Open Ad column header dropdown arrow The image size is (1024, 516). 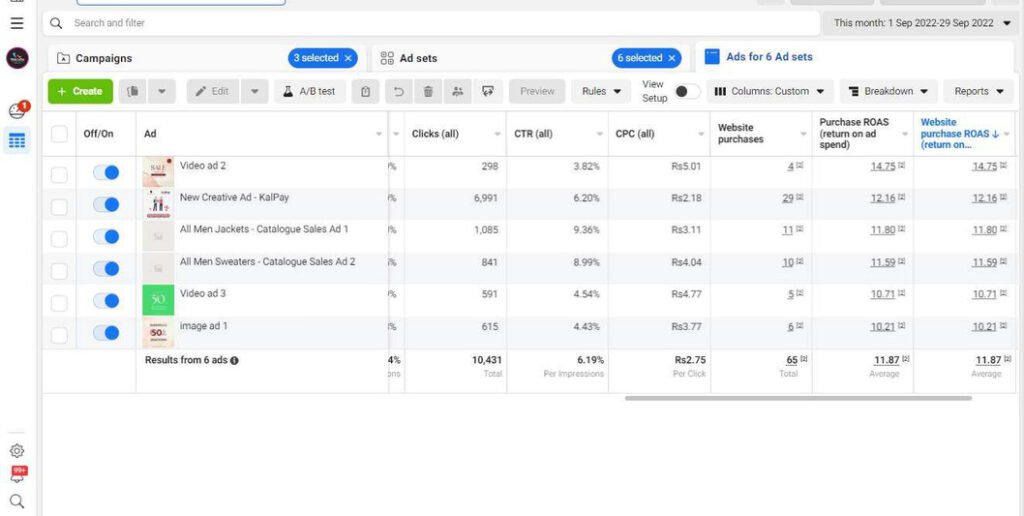pyautogui.click(x=379, y=134)
